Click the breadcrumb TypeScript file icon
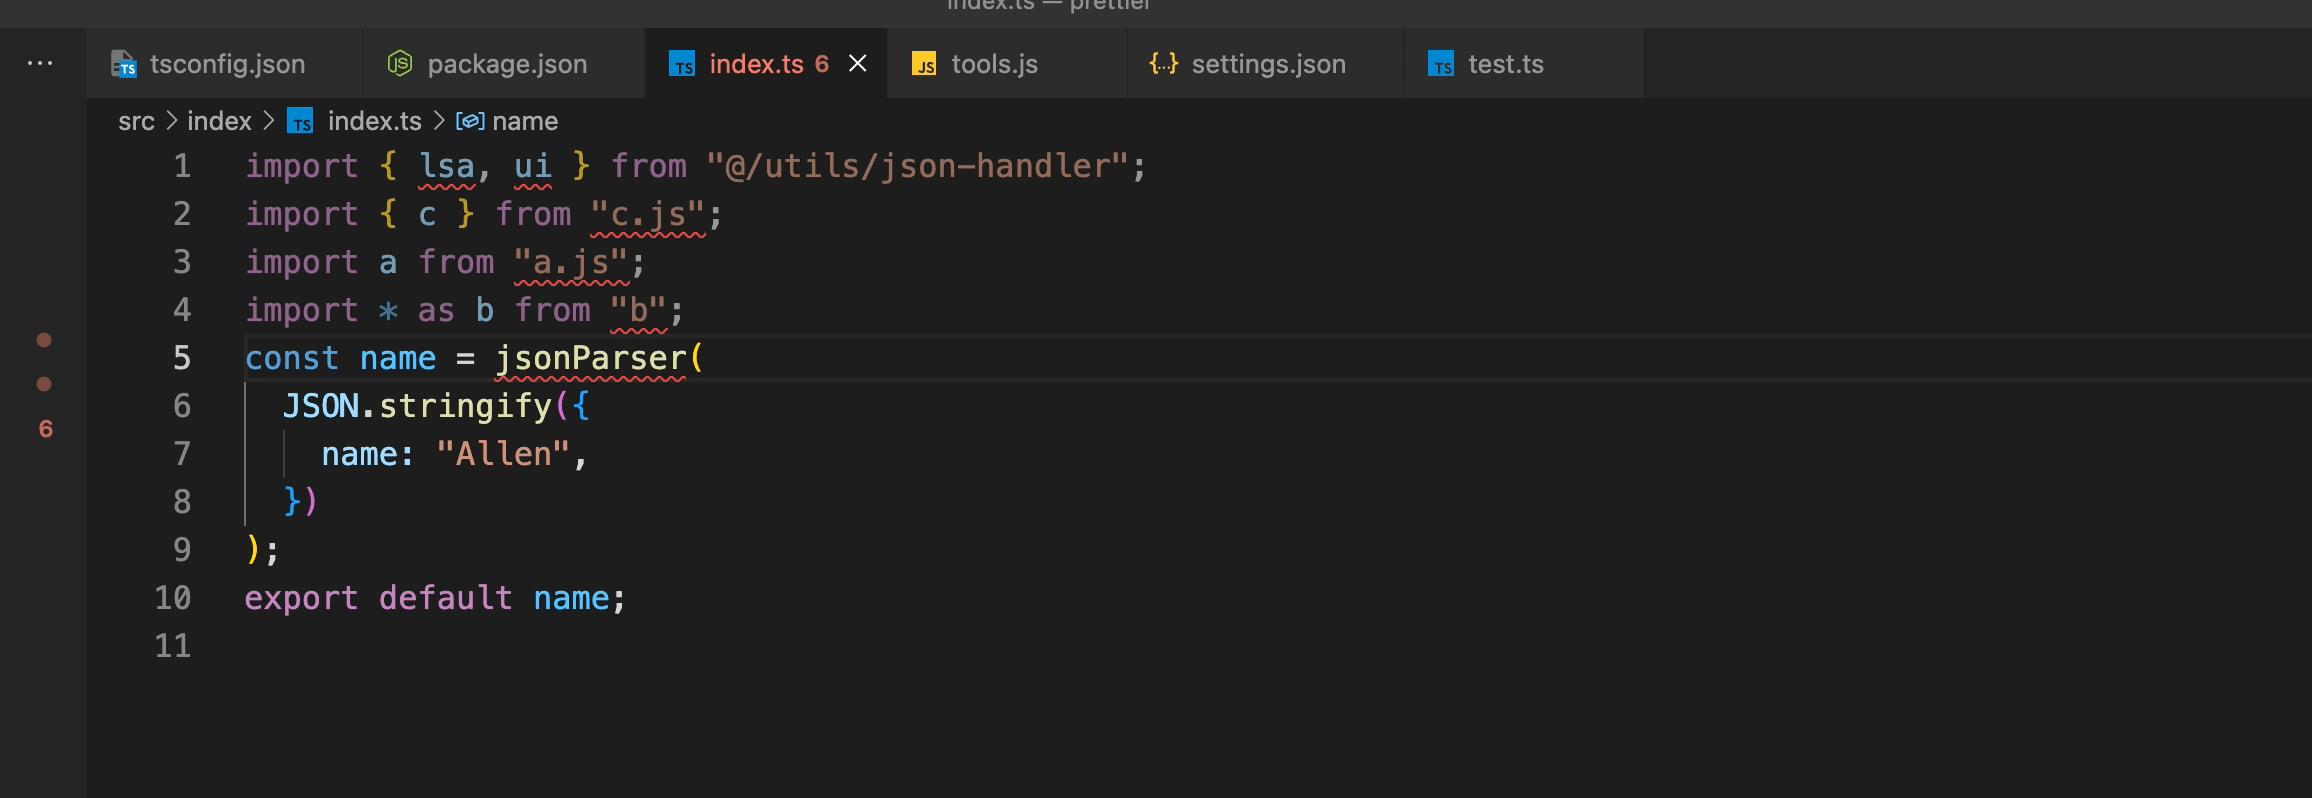This screenshot has width=2312, height=798. pyautogui.click(x=300, y=121)
